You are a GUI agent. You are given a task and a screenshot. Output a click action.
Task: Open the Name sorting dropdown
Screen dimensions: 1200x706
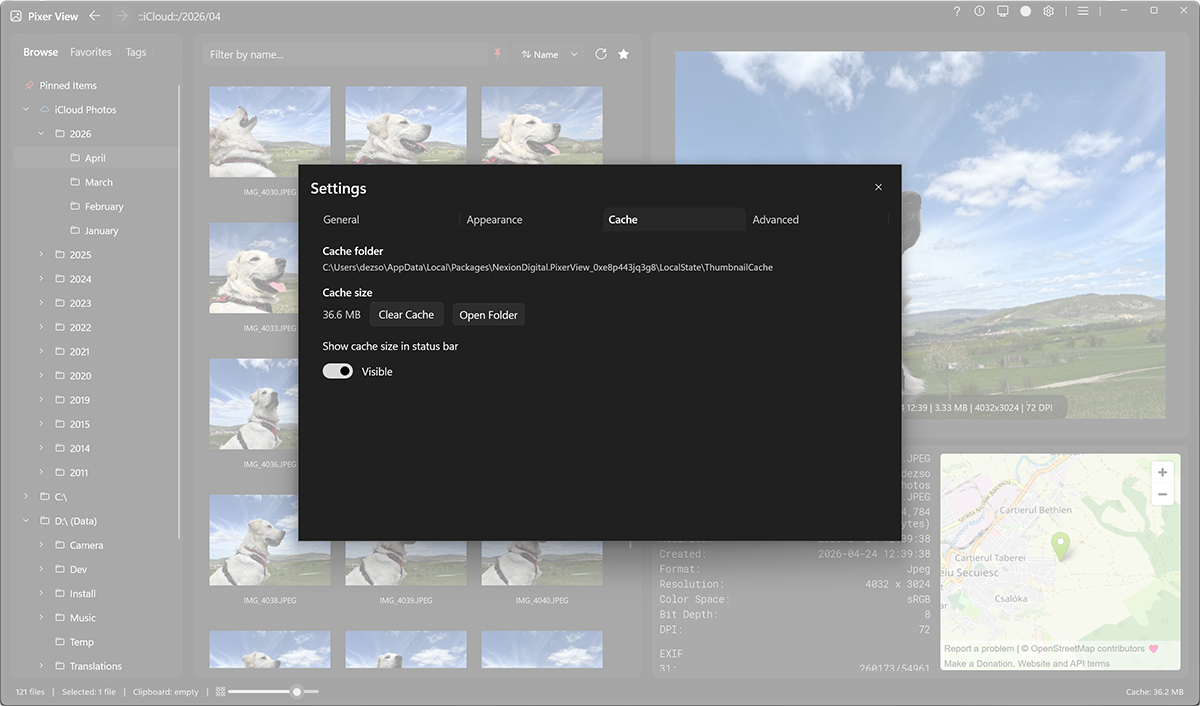tap(548, 54)
